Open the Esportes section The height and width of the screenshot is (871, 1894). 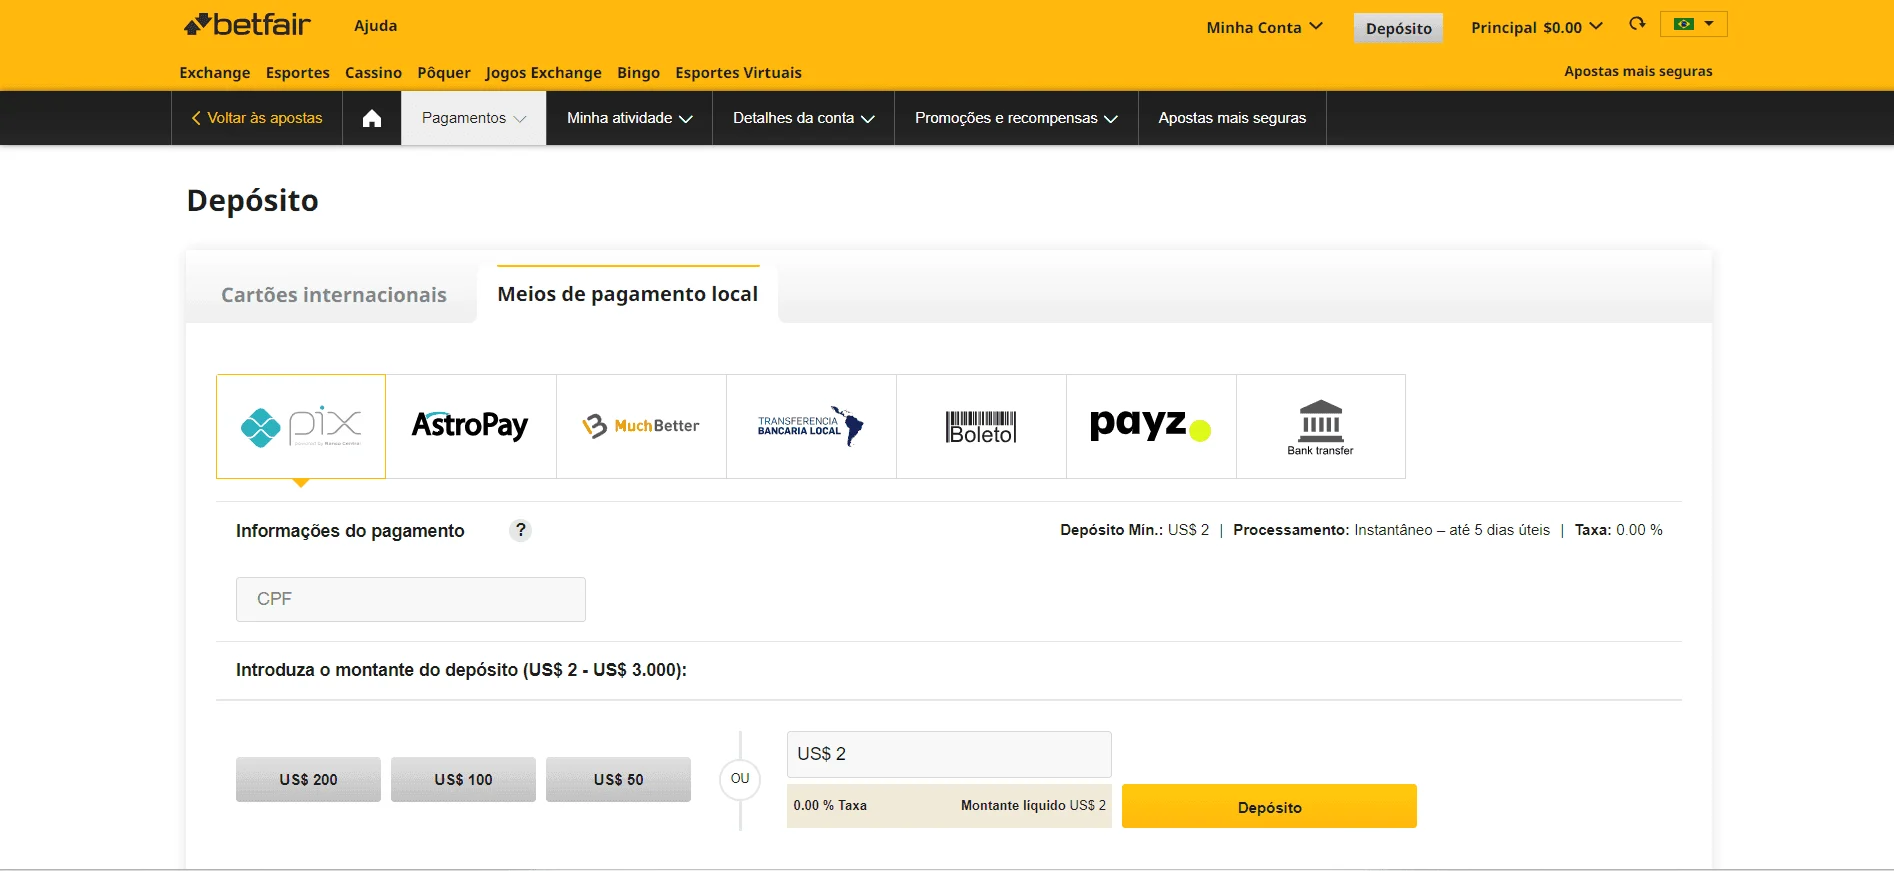[298, 72]
